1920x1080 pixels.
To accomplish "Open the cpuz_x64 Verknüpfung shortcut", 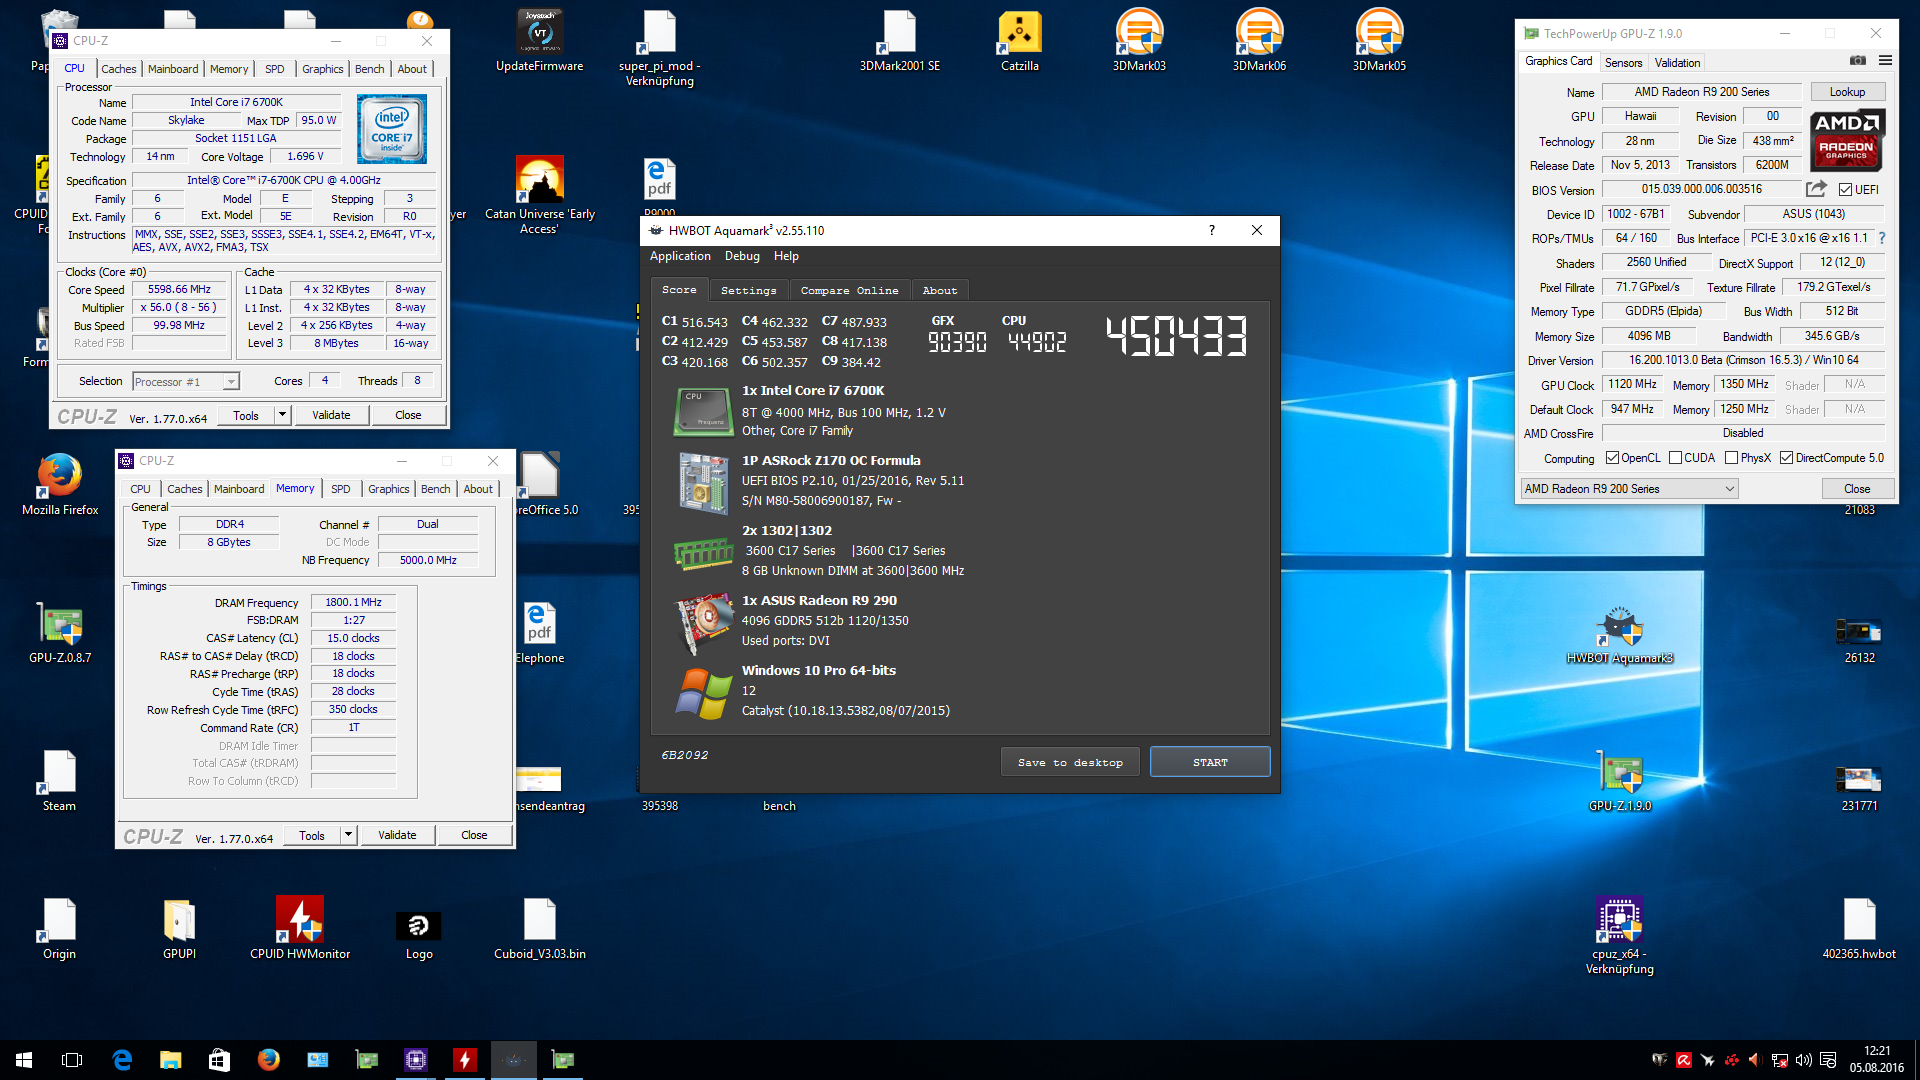I will point(1619,935).
